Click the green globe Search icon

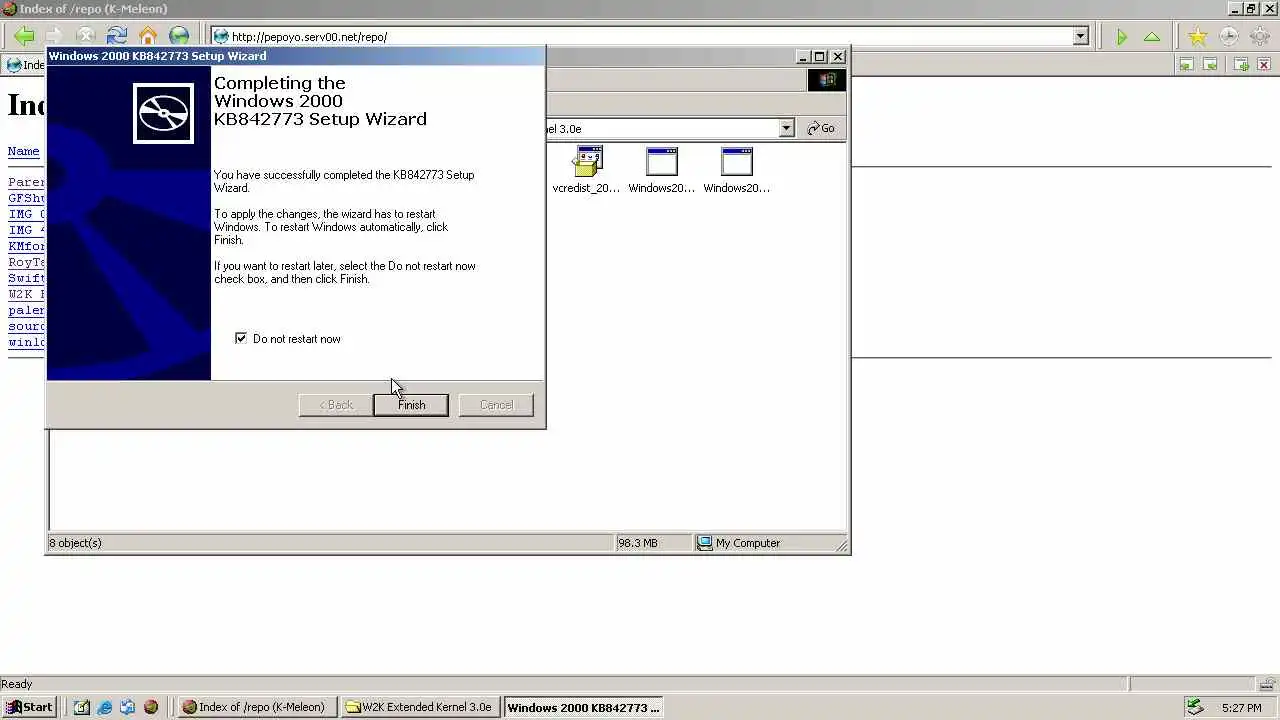(x=178, y=37)
